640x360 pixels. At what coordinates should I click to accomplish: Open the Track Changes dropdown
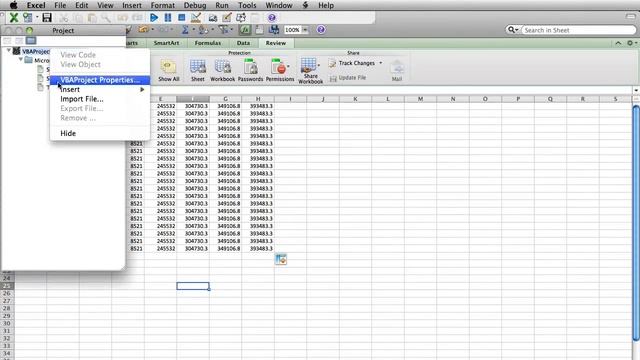point(381,63)
